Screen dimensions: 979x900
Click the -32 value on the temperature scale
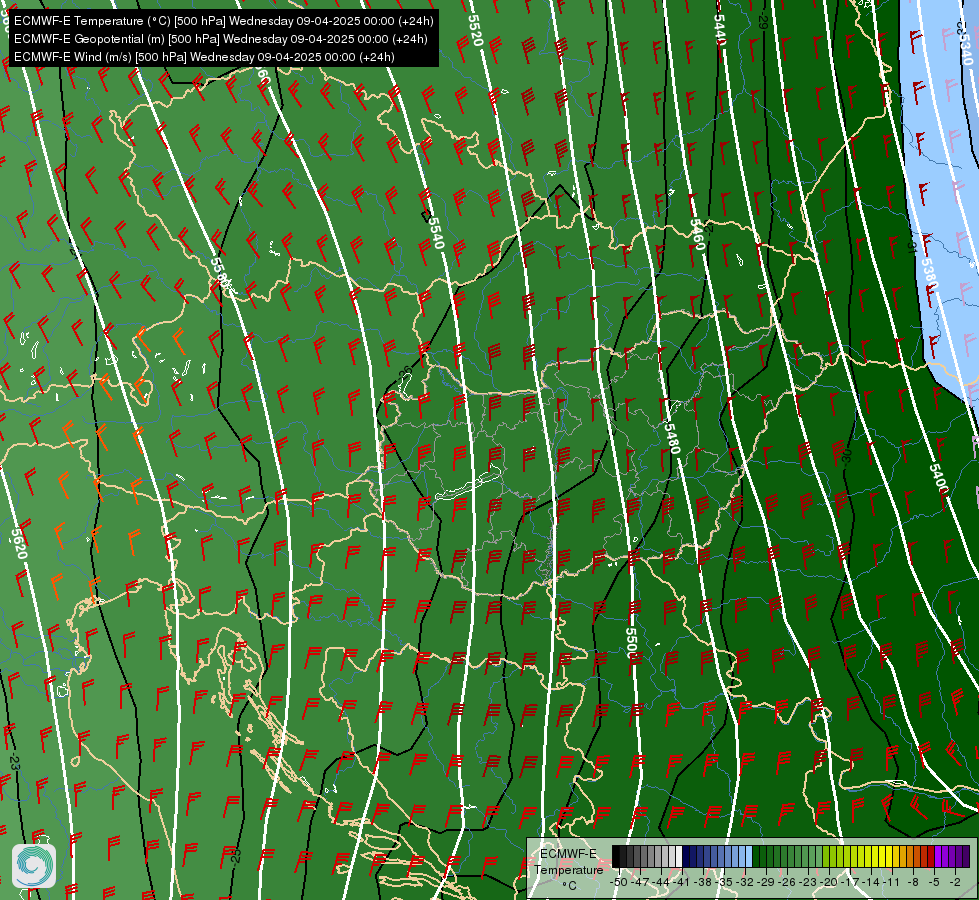pos(745,882)
